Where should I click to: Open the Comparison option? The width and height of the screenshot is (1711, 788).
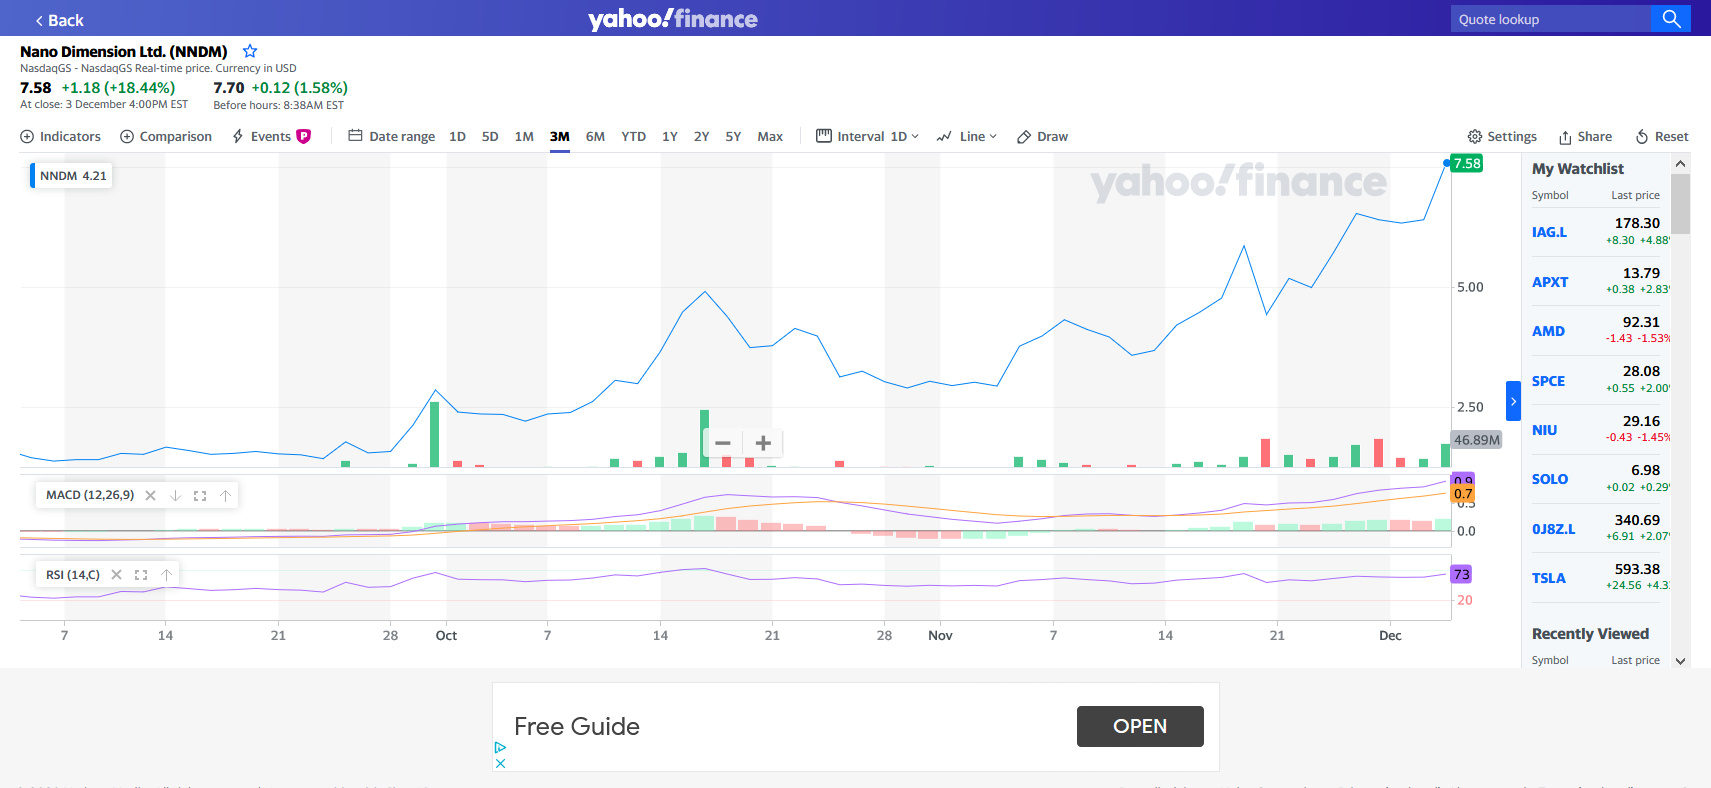pyautogui.click(x=166, y=136)
